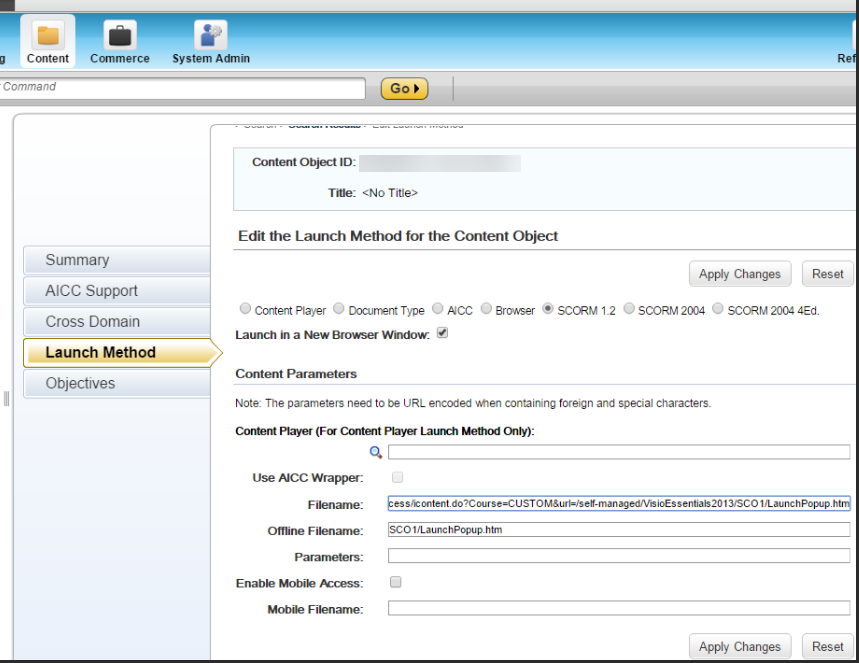Open the Cross Domain tab

click(x=117, y=321)
